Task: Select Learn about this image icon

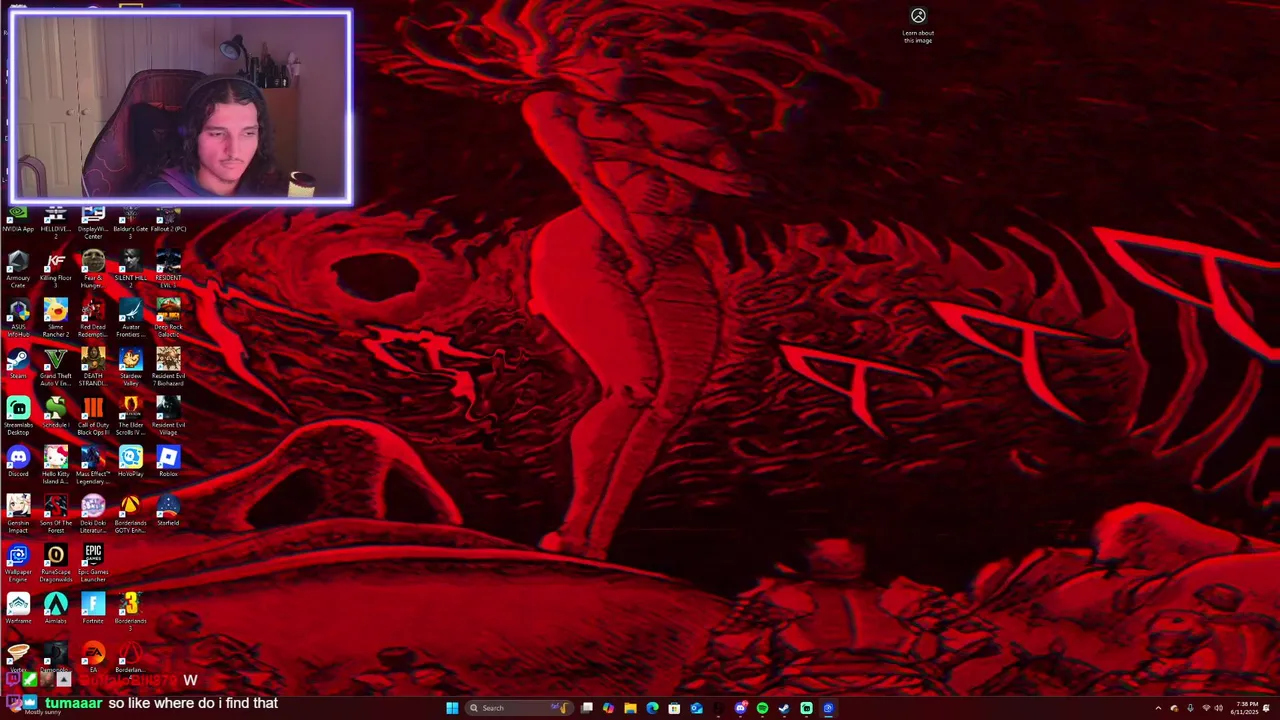Action: coord(918,25)
